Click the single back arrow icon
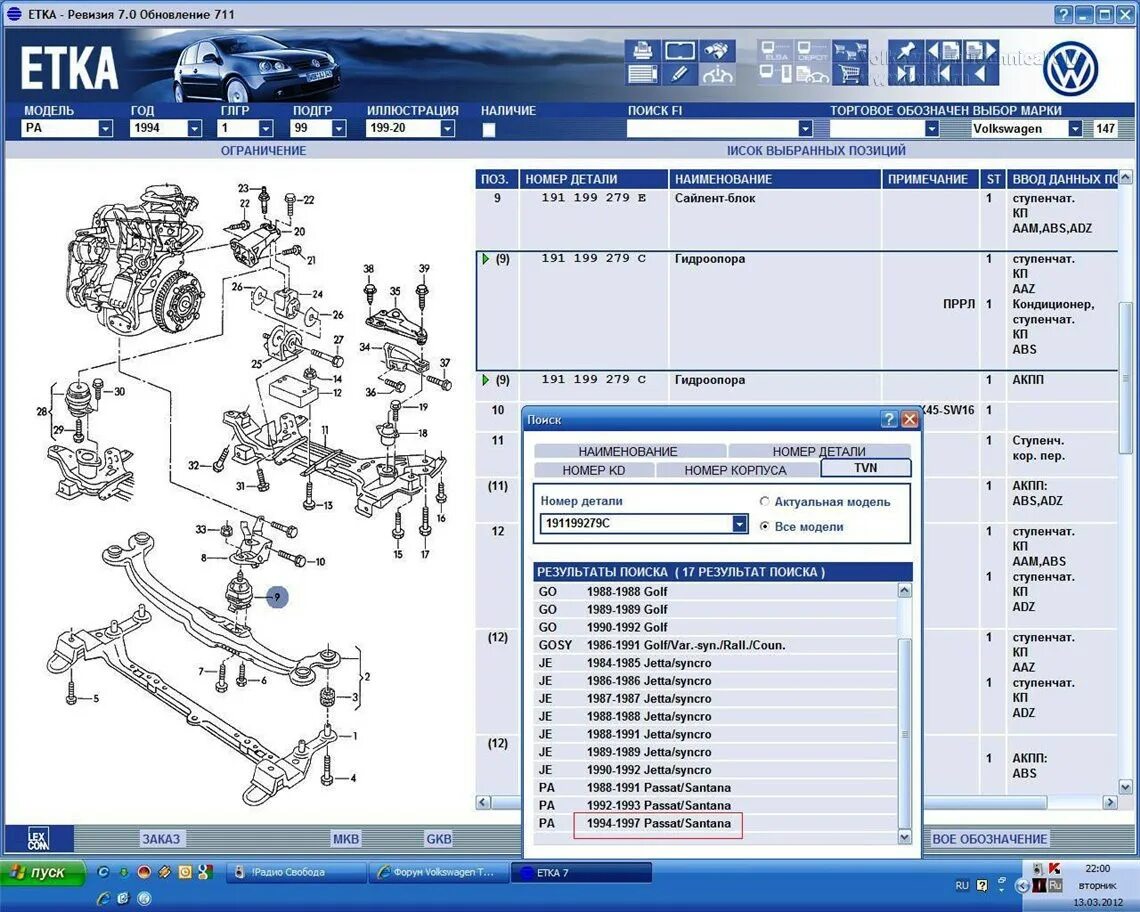Screen dimensions: 1140x912 [x=981, y=74]
